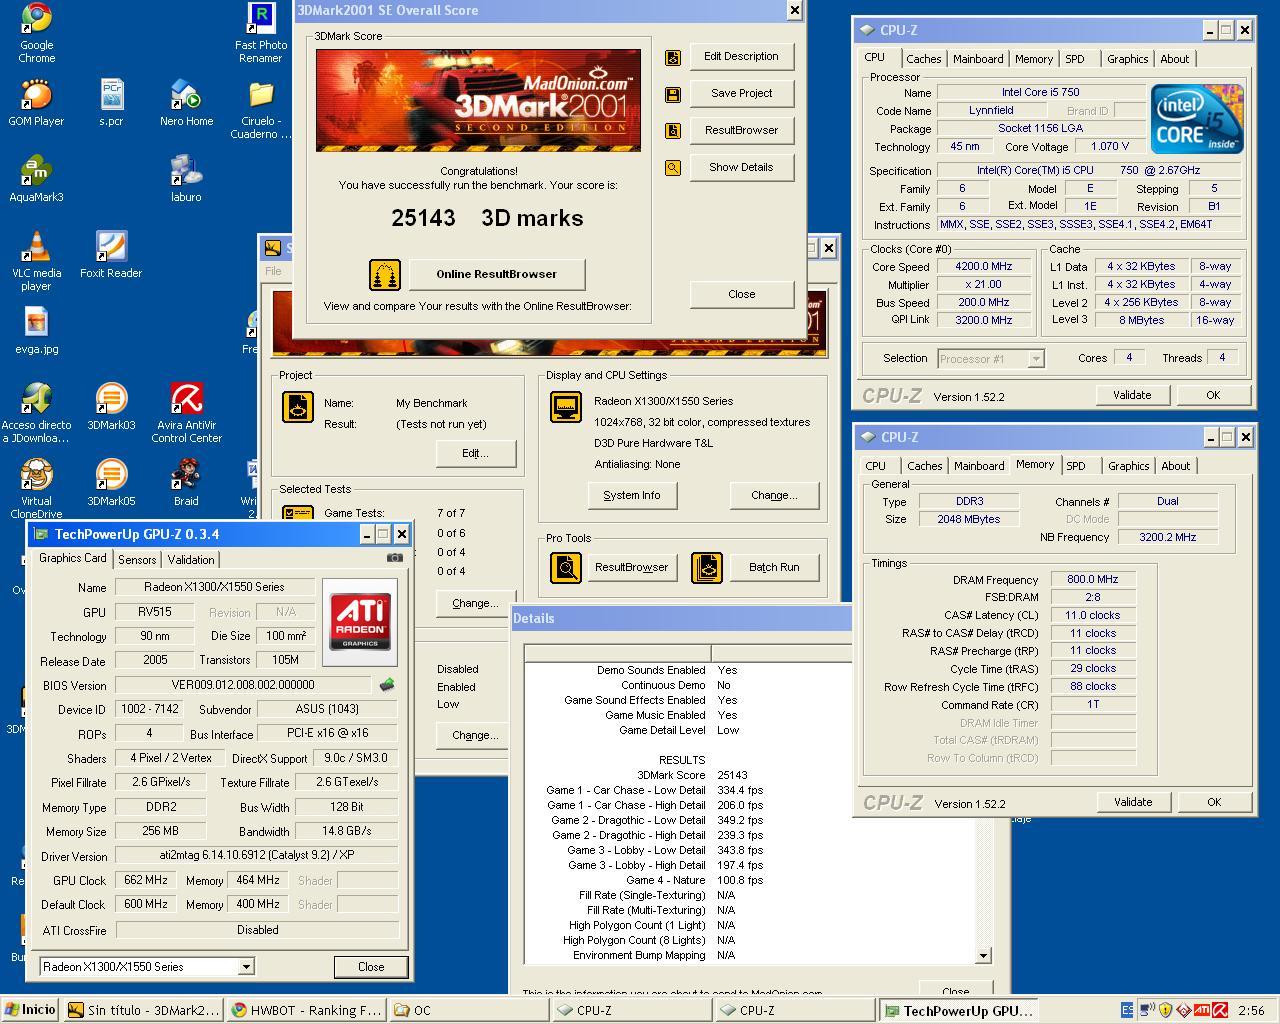Launch Nero Home desktop icon
The image size is (1280, 1024).
(x=186, y=103)
